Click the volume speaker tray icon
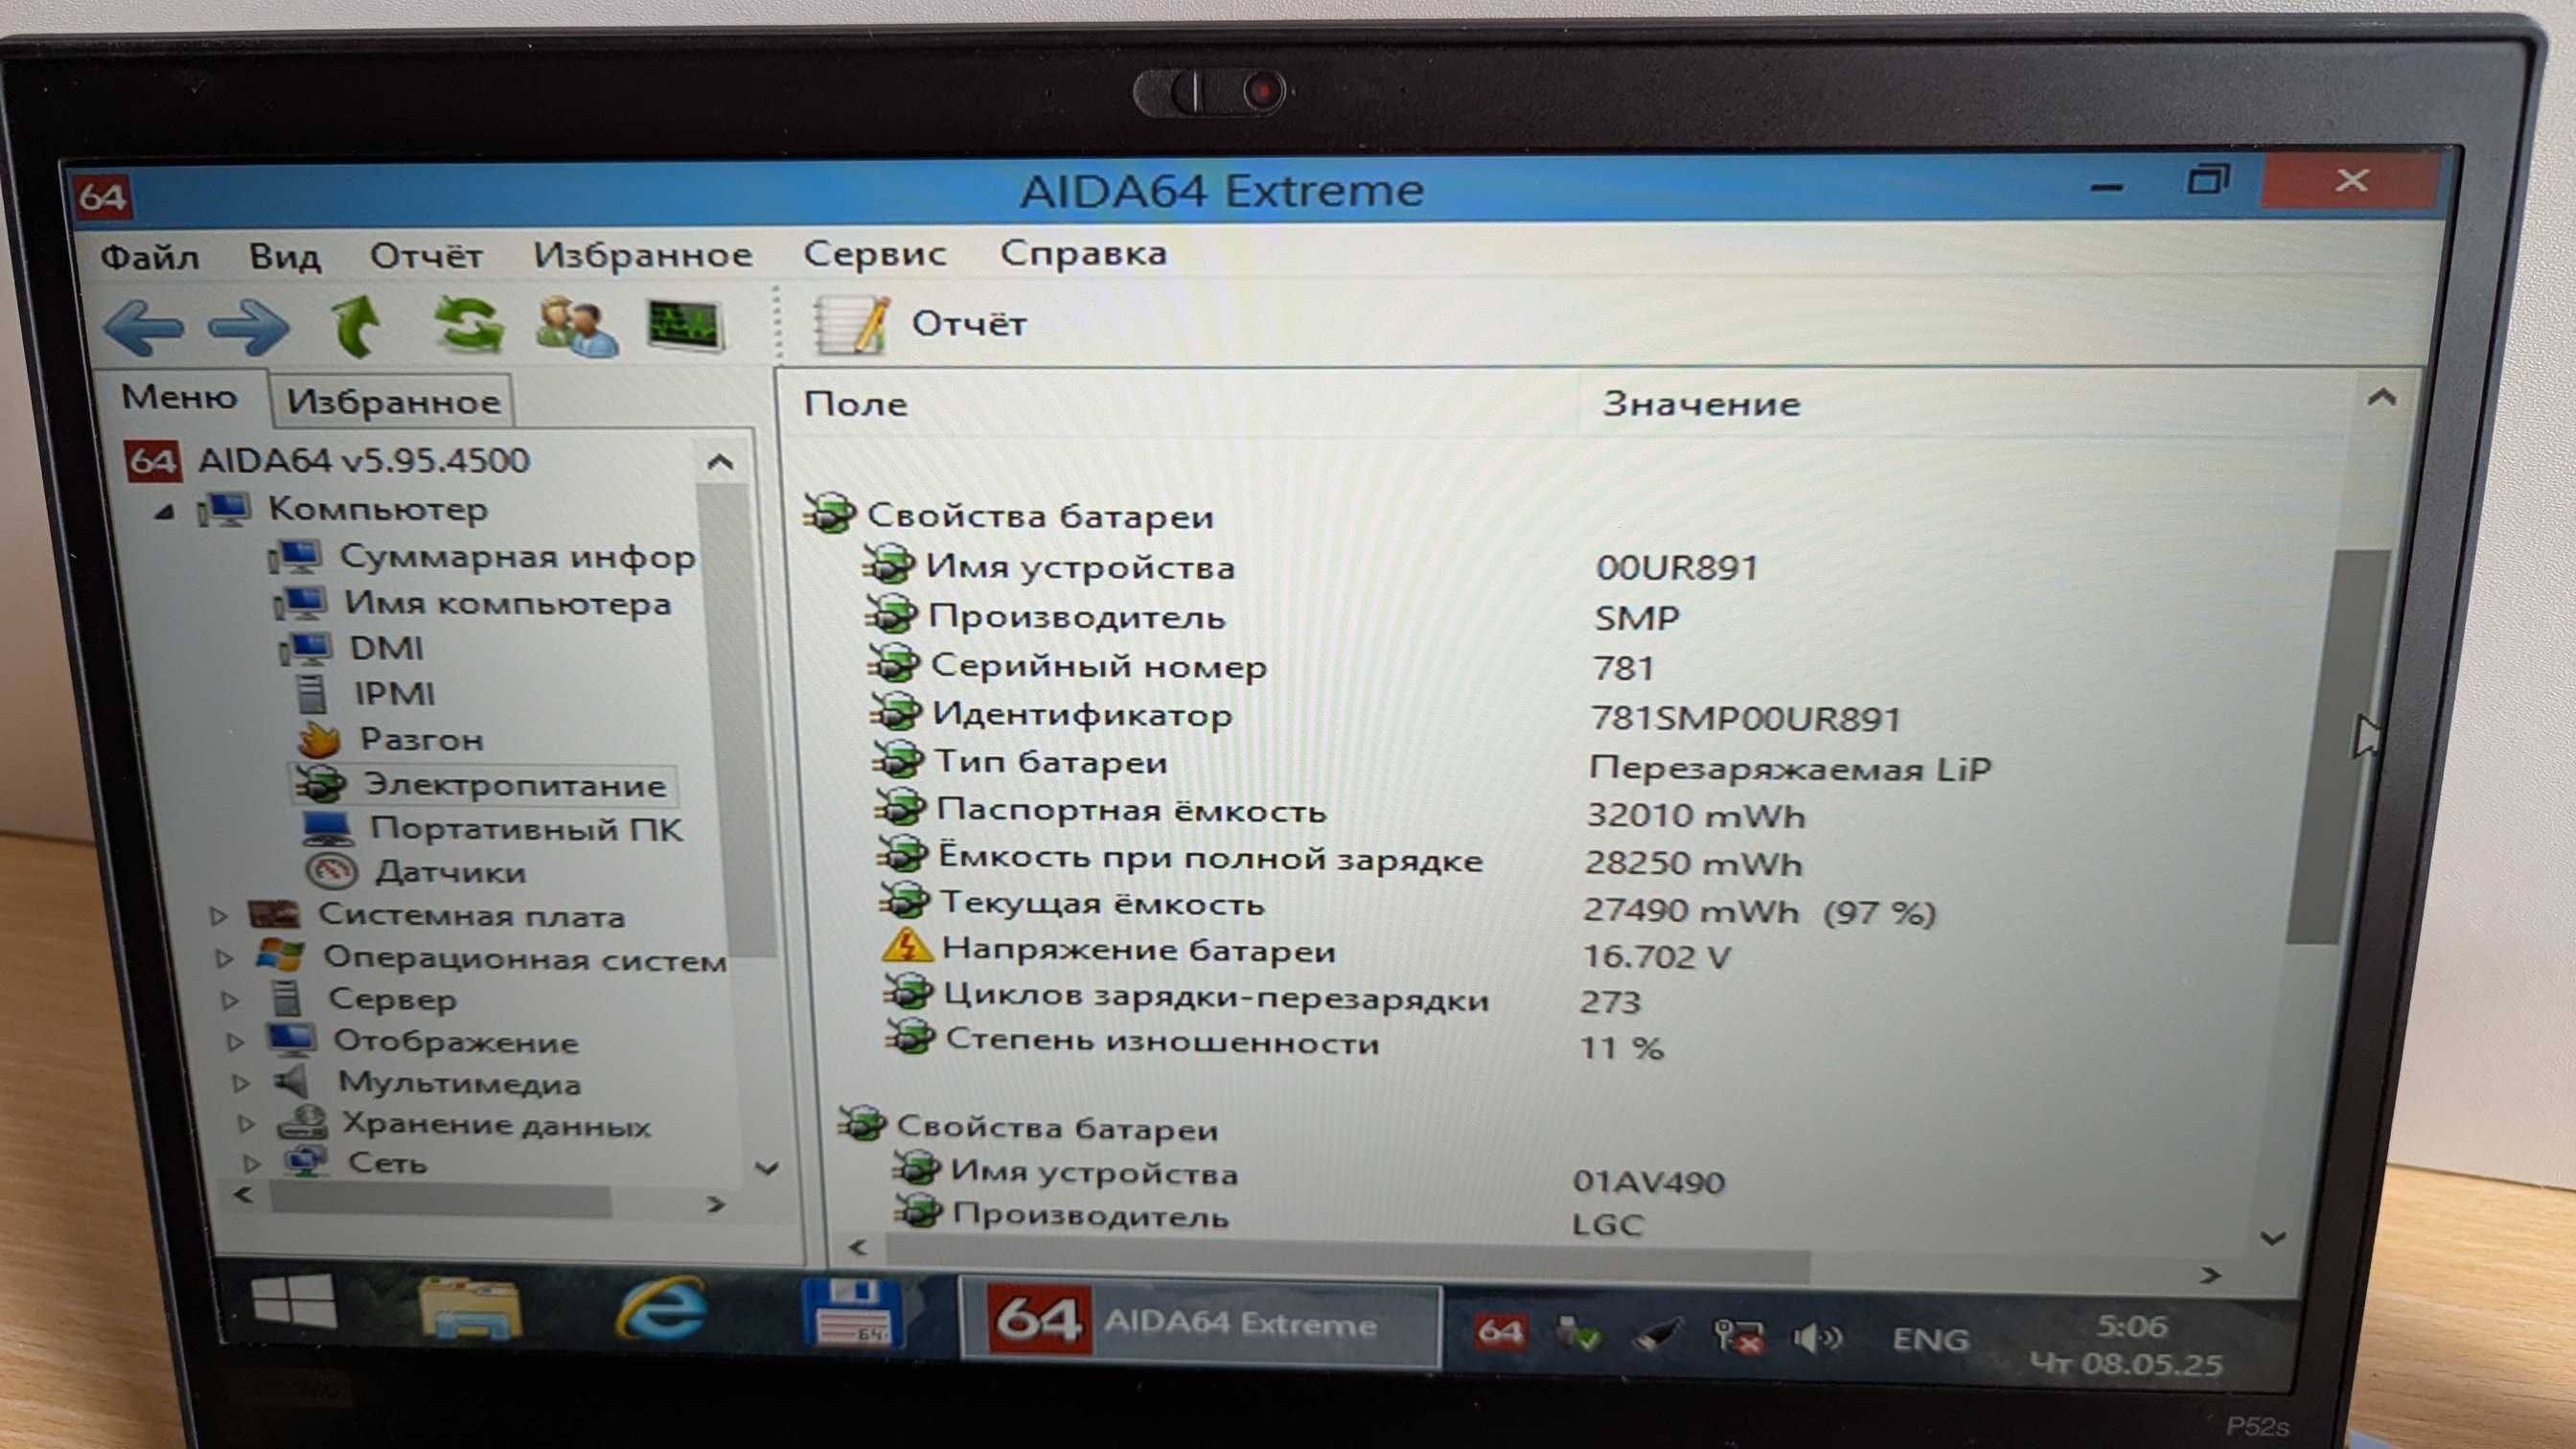Viewport: 2576px width, 1449px height. click(1817, 1337)
